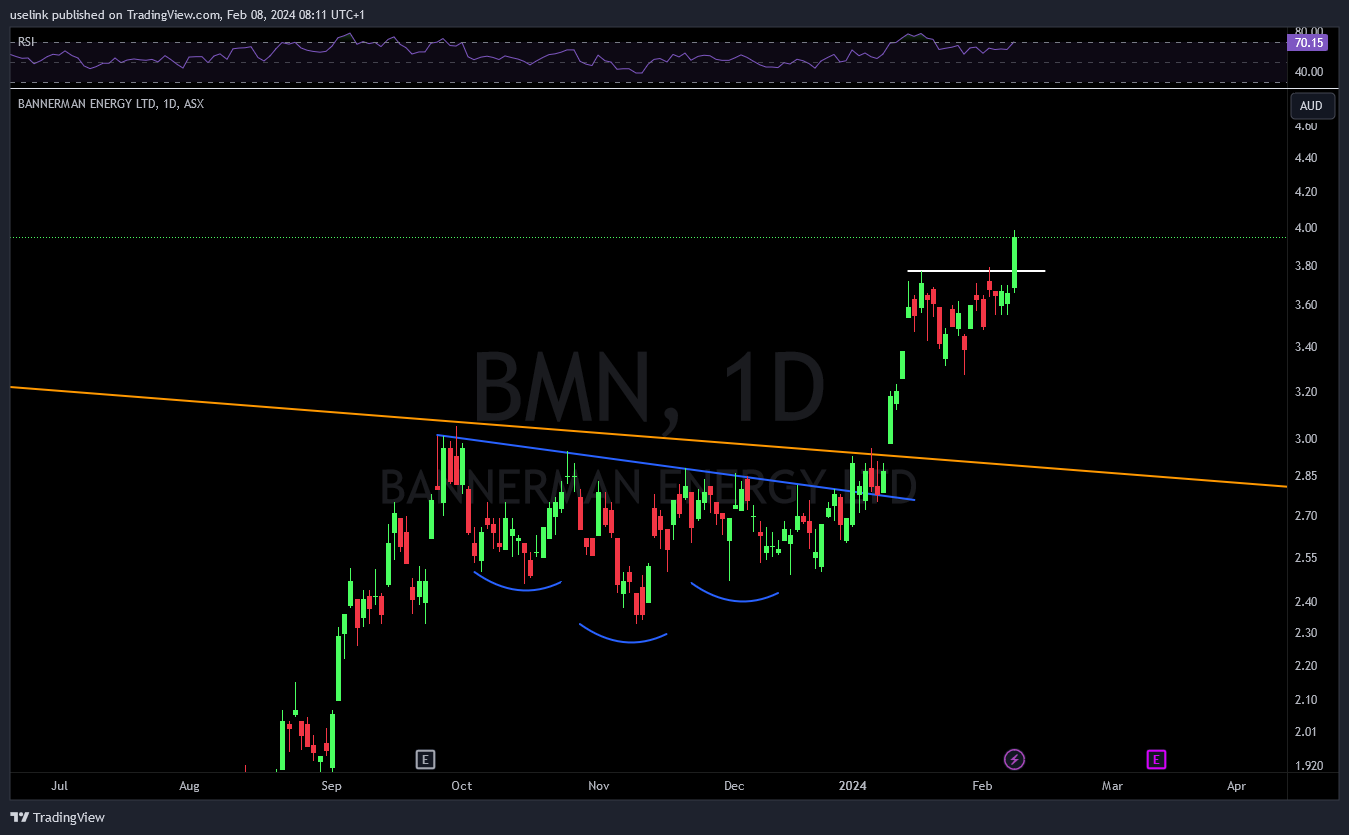The width and height of the screenshot is (1349, 835).
Task: Click the 4.40 price axis label
Action: 1306,158
